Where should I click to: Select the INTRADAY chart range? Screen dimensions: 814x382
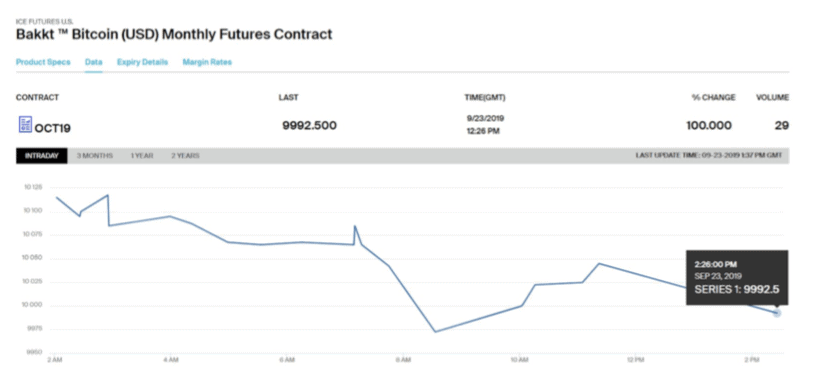(42, 156)
